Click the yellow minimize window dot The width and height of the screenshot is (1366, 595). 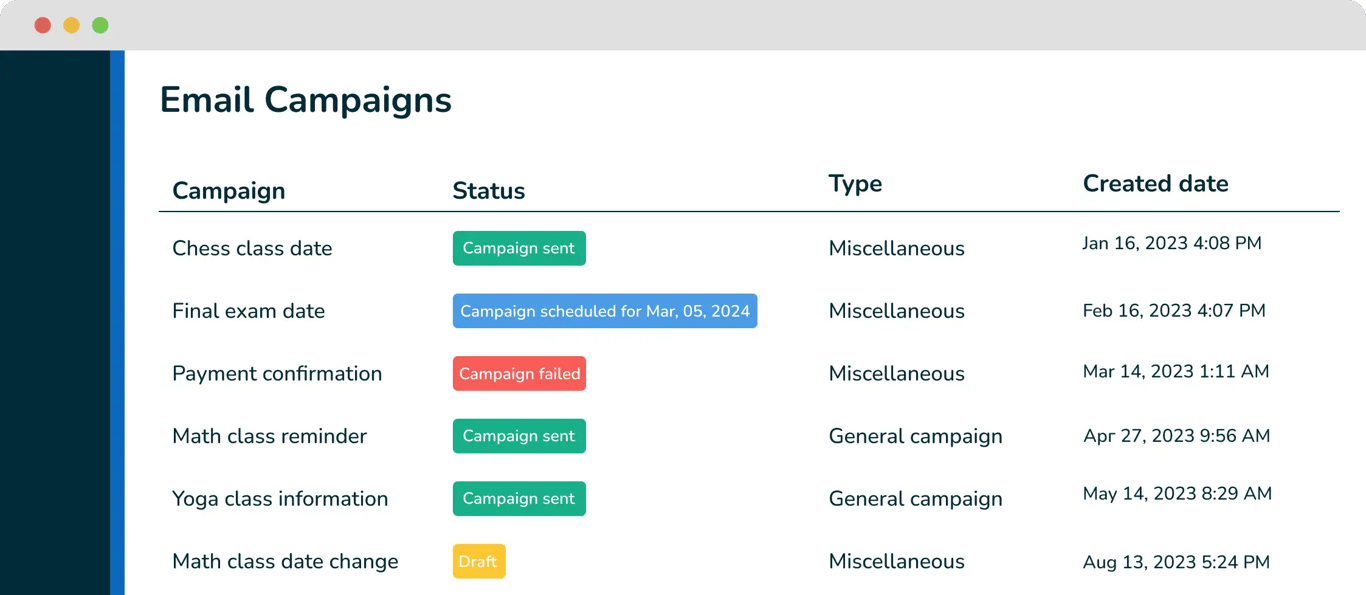71,25
